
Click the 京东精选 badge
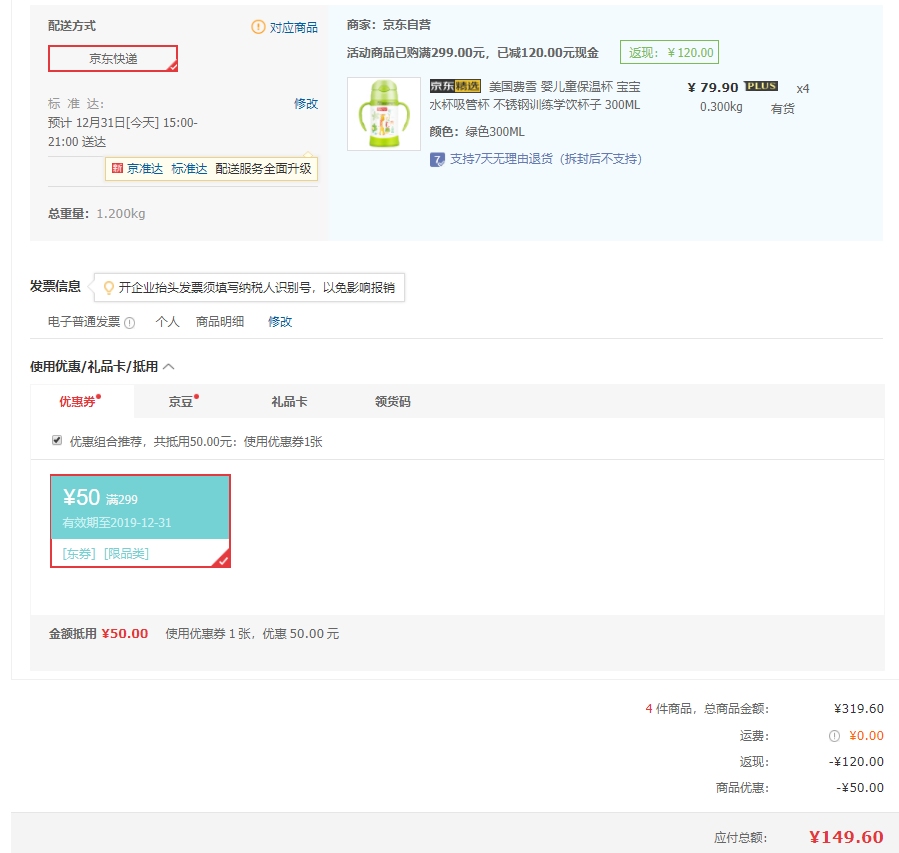pyautogui.click(x=455, y=86)
